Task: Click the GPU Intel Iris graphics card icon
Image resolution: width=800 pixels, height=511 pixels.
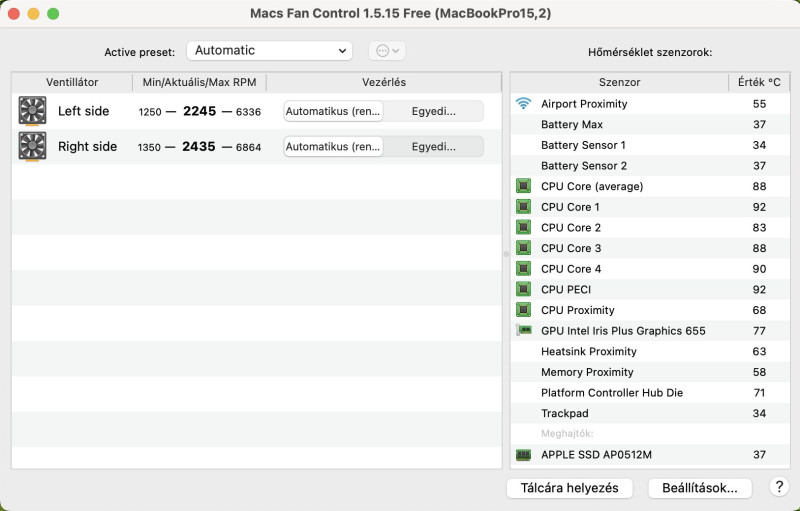Action: (x=523, y=330)
